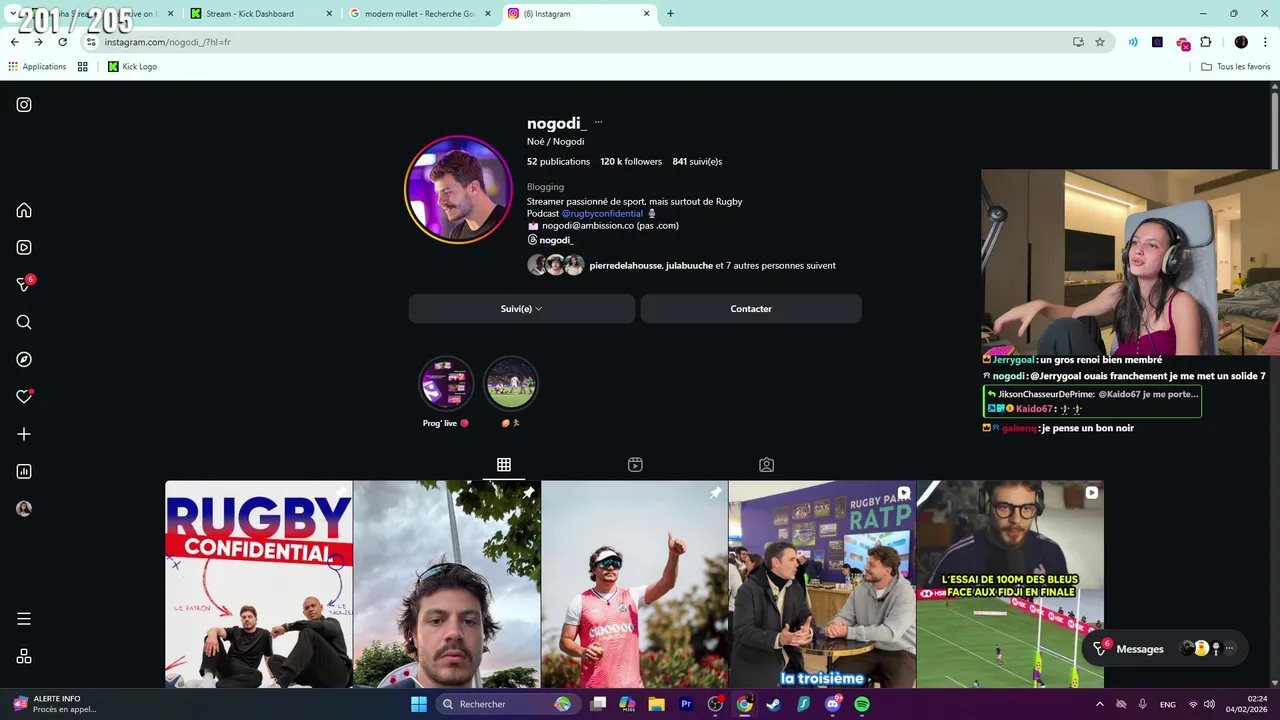The image size is (1280, 720).
Task: Bookmark this page with the star icon
Action: pyautogui.click(x=1100, y=42)
